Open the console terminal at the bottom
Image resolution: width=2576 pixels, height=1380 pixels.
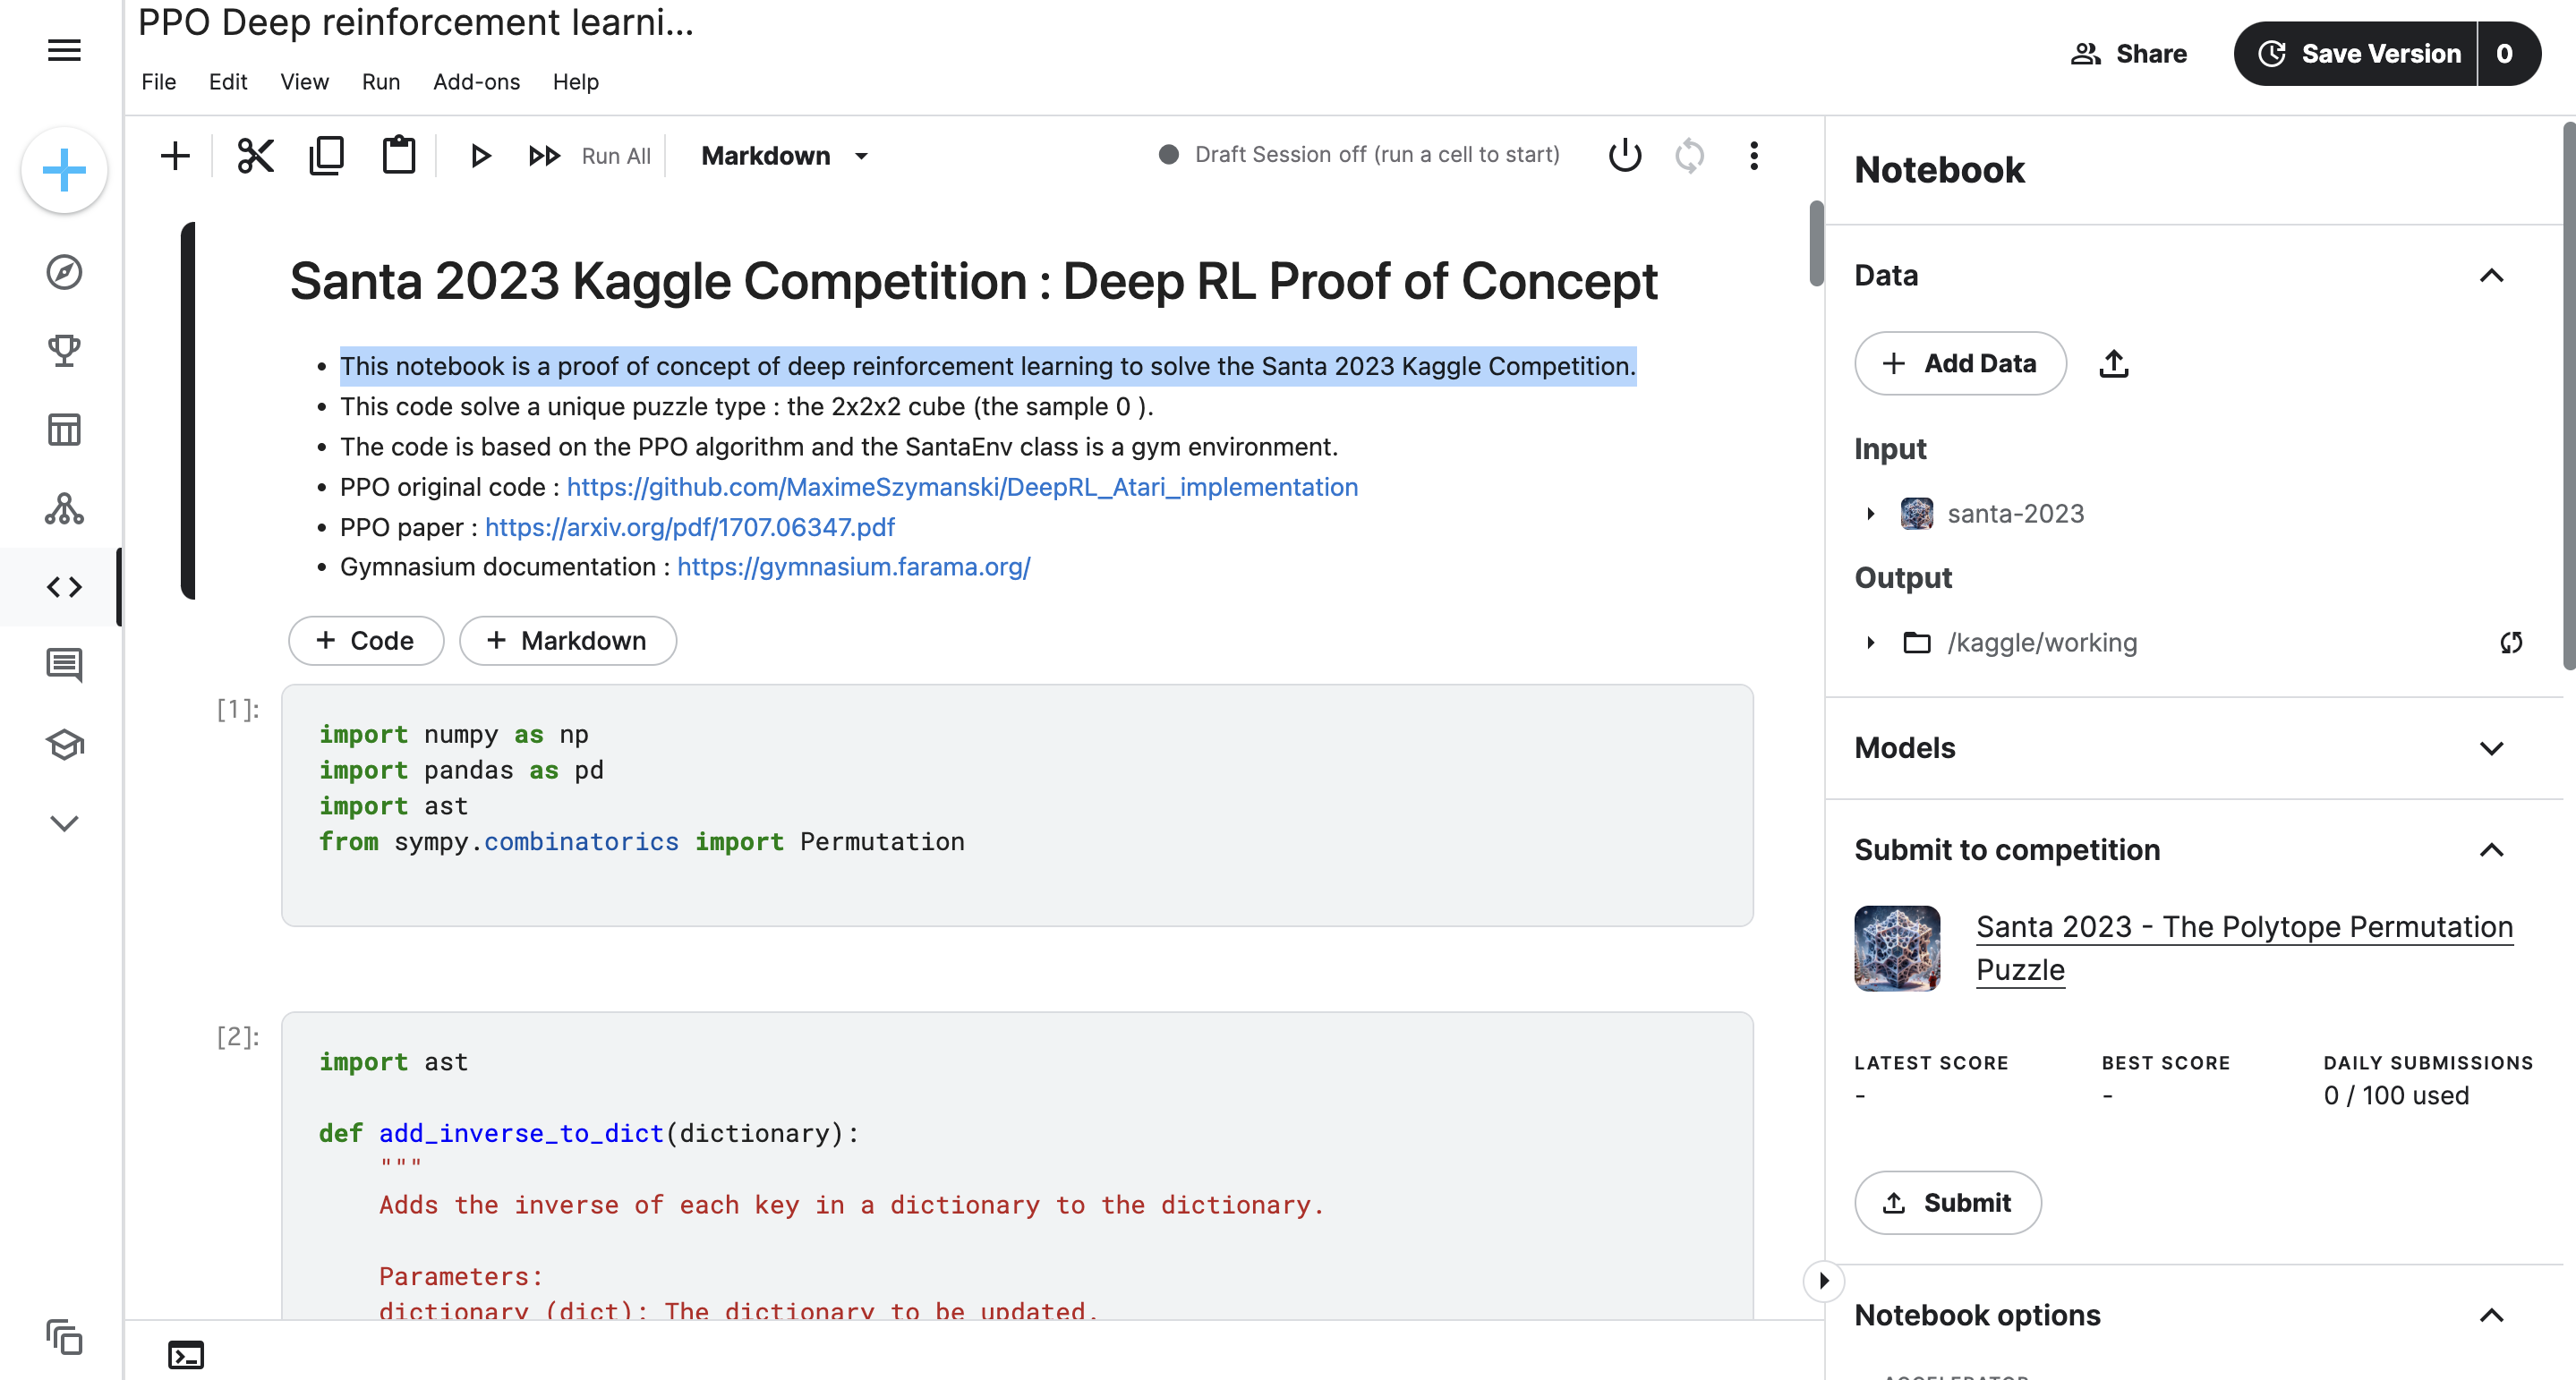[x=185, y=1355]
